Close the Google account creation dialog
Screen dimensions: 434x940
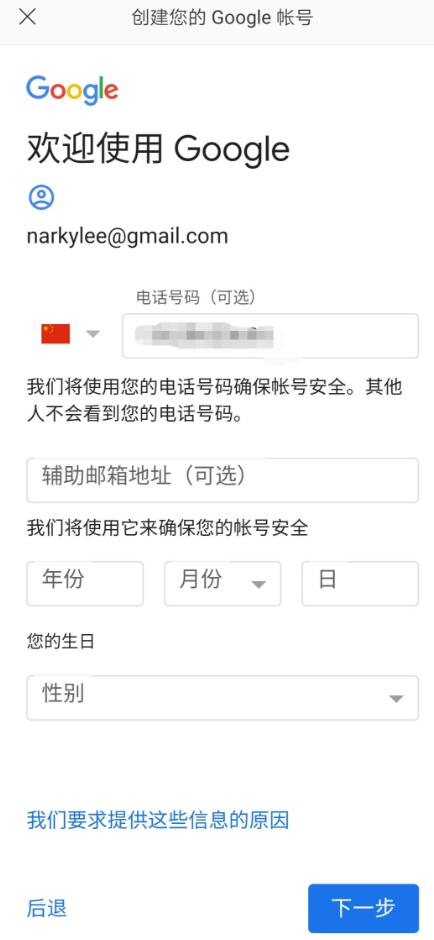(x=28, y=17)
